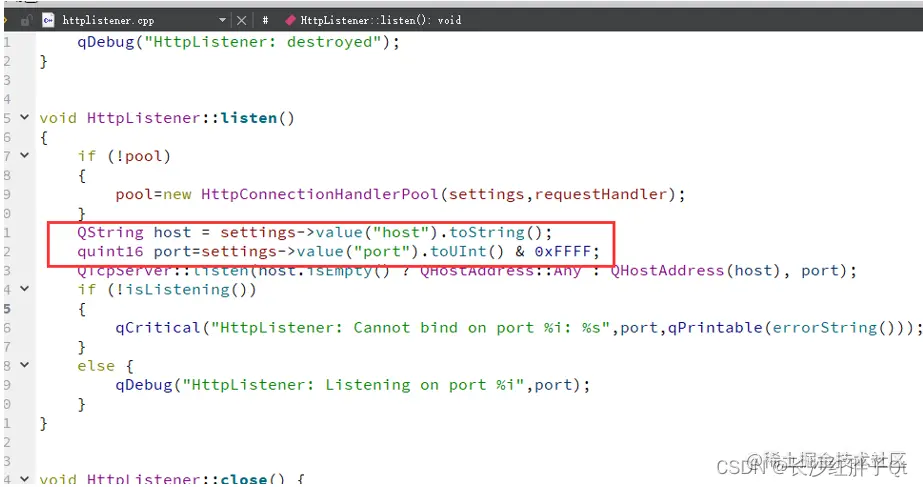Click on 'QHostAddress::Any' in the listen call
The width and height of the screenshot is (923, 487).
click(x=500, y=271)
